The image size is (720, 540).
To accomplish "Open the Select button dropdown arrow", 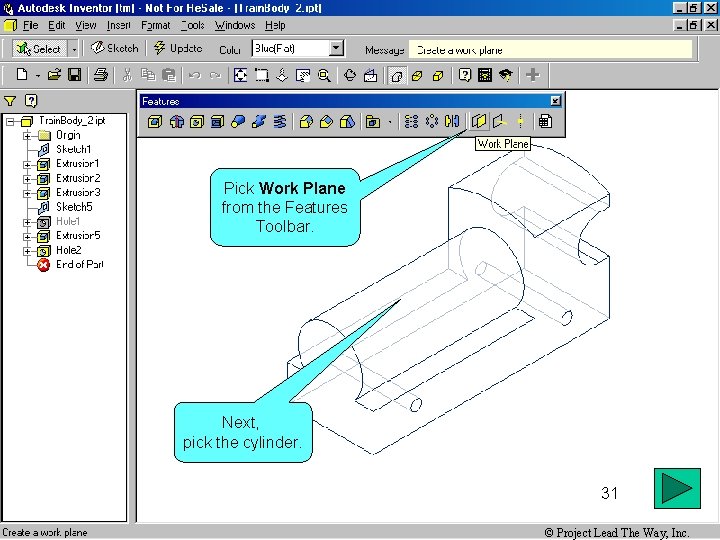I will click(x=73, y=48).
